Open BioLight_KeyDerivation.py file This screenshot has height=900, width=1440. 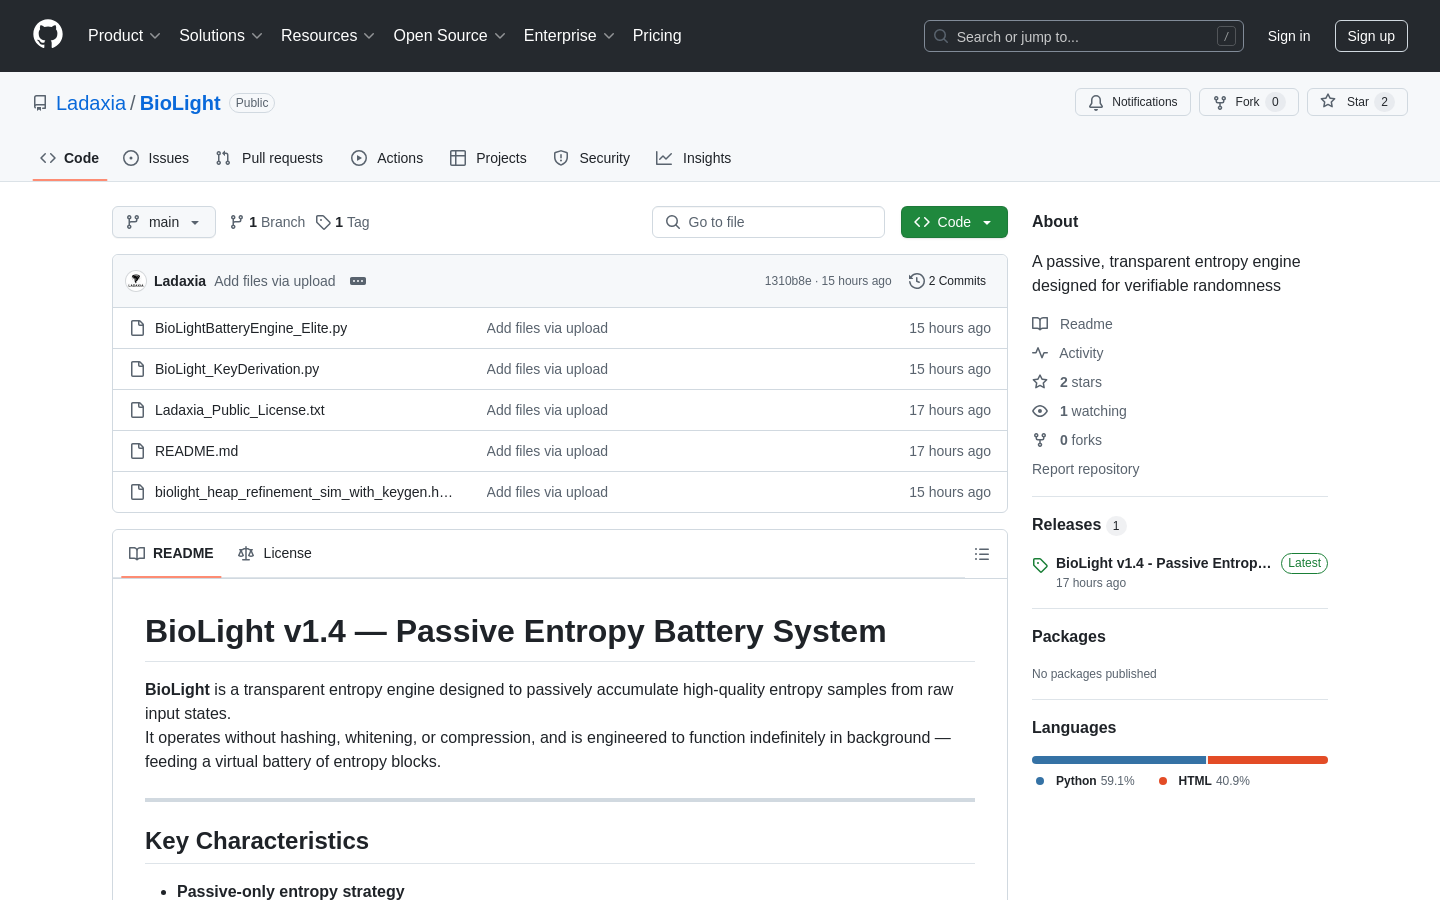[237, 369]
